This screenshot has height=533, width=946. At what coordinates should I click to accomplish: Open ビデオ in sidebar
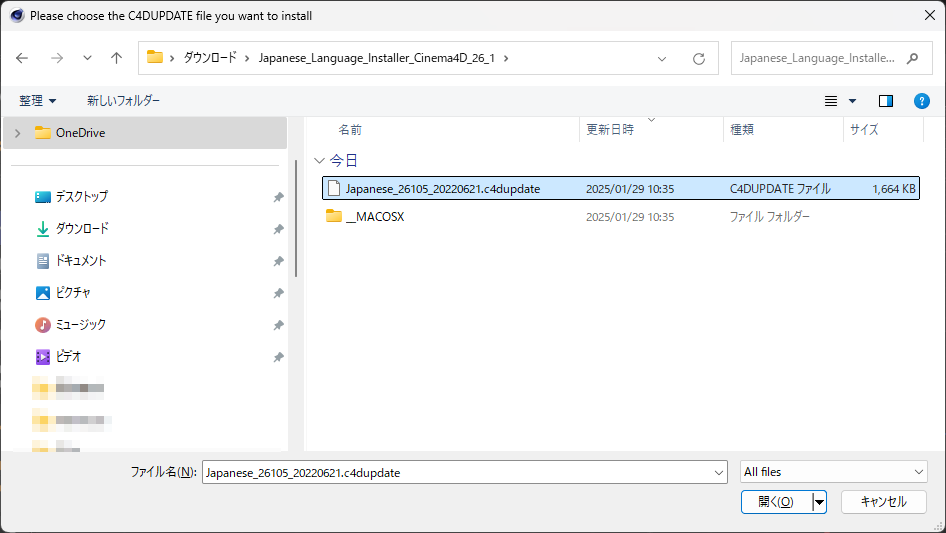(x=68, y=357)
